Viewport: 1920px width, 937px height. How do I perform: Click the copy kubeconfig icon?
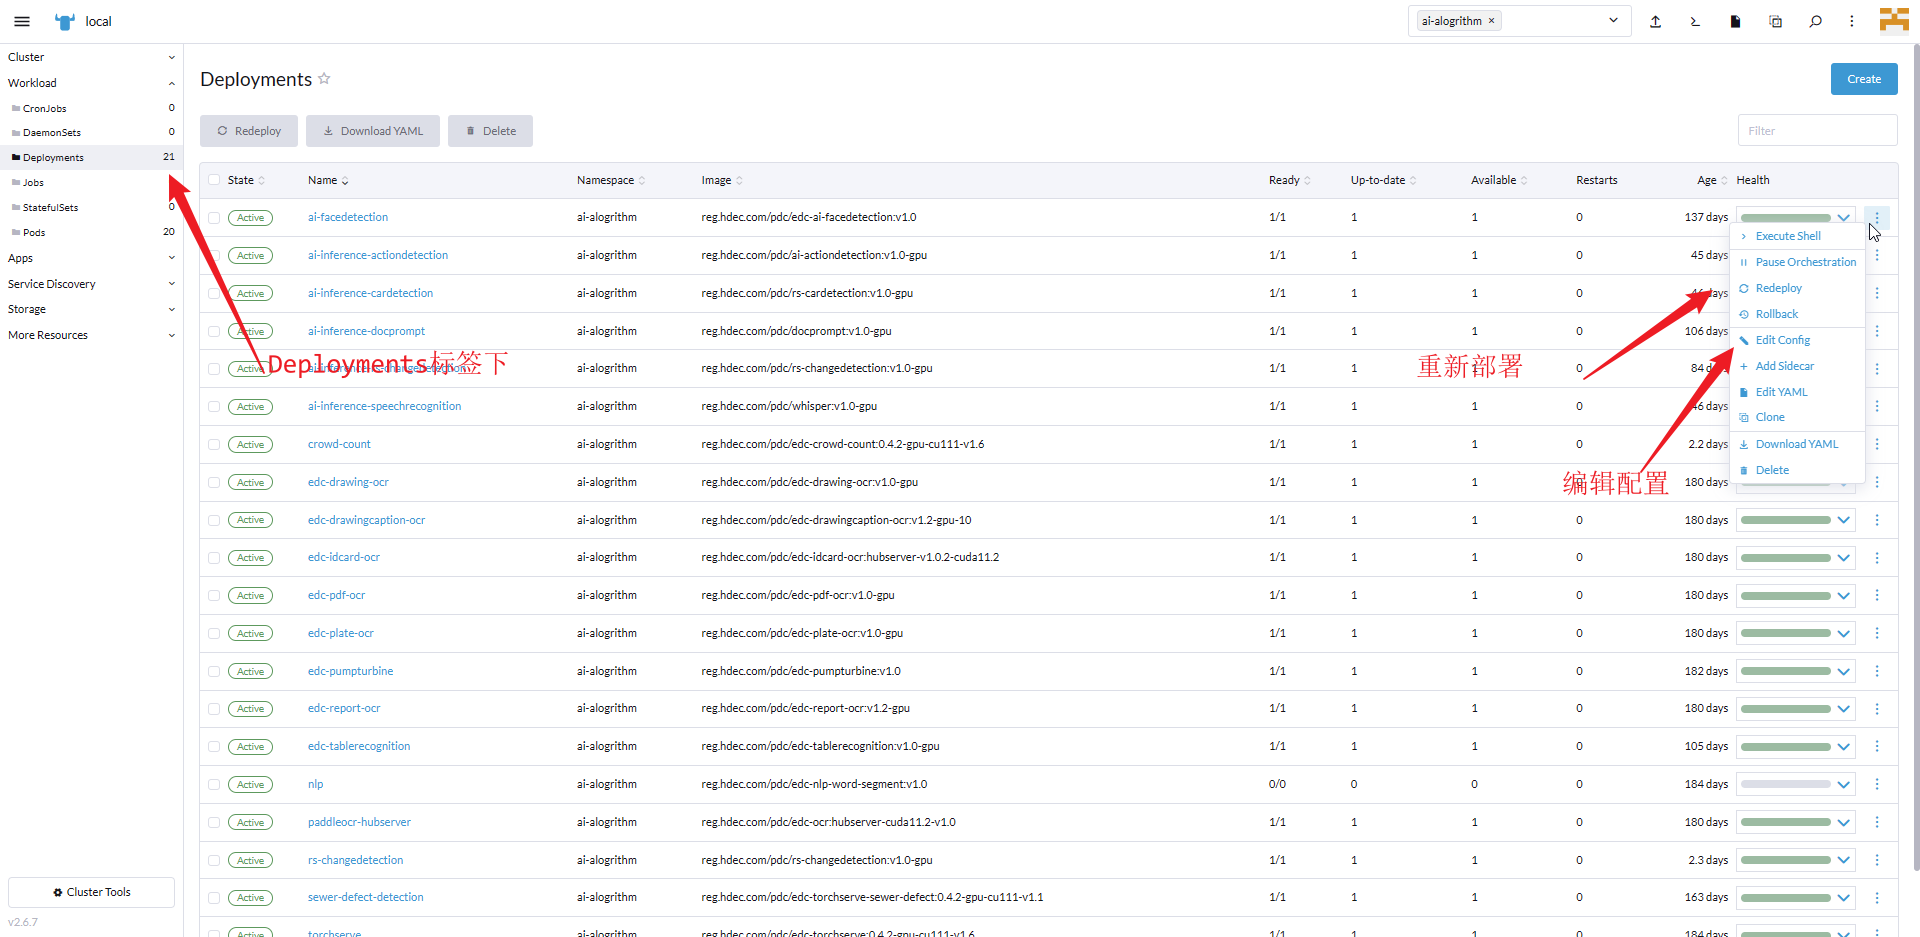tap(1775, 21)
